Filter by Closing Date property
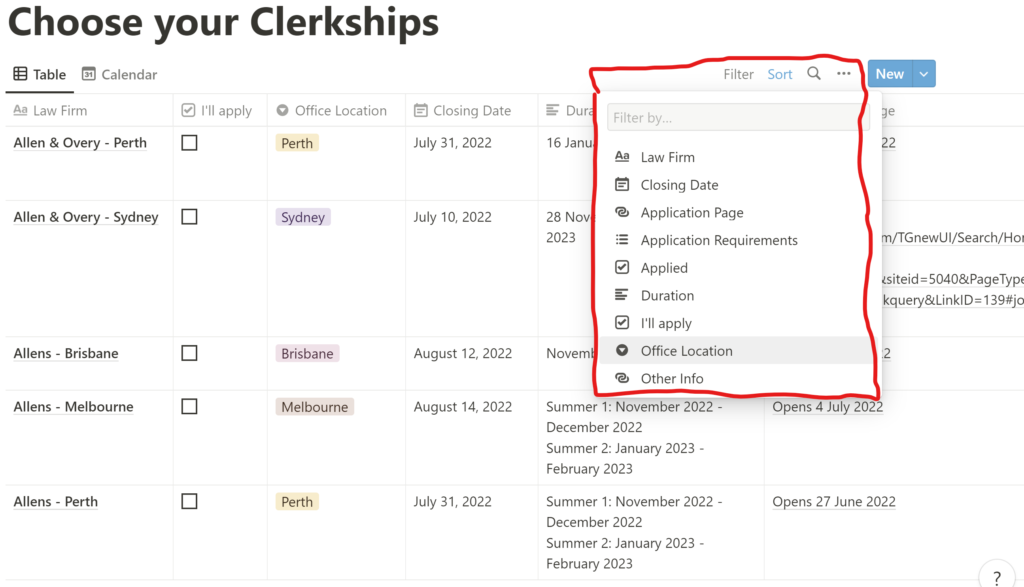Viewport: 1024px width, 587px height. (734, 185)
